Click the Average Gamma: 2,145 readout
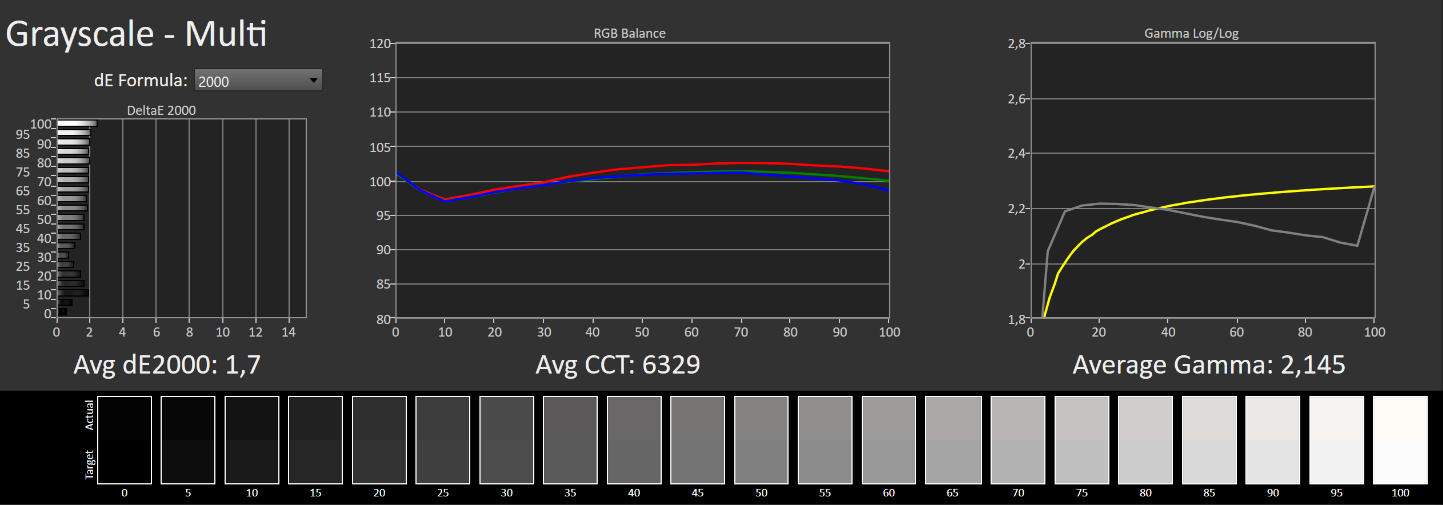Image resolution: width=1443 pixels, height=505 pixels. [x=1208, y=365]
